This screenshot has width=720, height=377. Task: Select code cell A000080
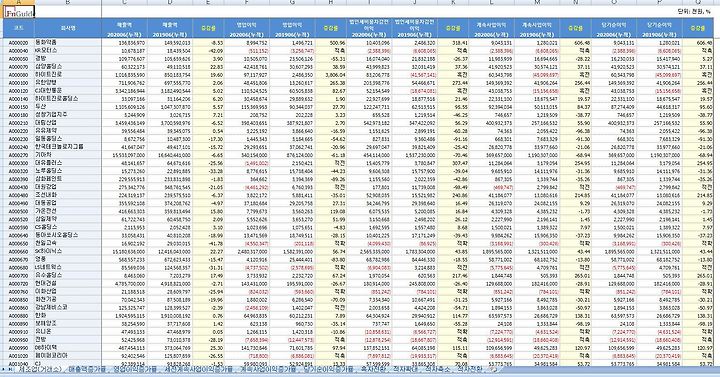click(x=18, y=74)
